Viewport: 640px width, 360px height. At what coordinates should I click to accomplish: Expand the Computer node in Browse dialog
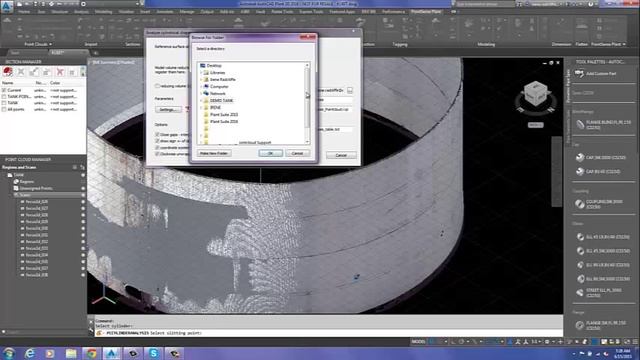(201, 87)
